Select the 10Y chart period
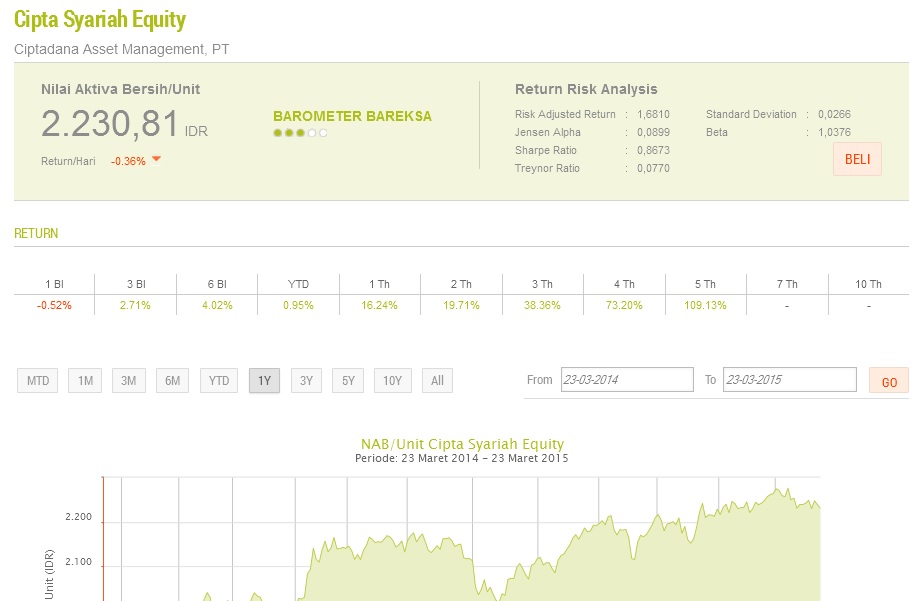The height and width of the screenshot is (601, 921). click(x=392, y=381)
